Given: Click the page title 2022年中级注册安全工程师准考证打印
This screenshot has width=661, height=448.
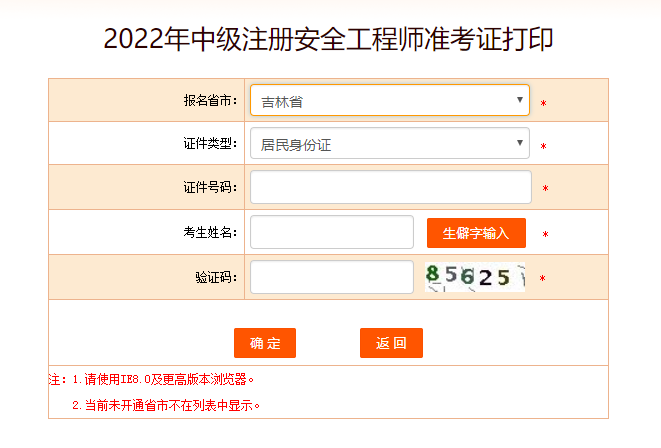Looking at the screenshot, I should pyautogui.click(x=329, y=39).
